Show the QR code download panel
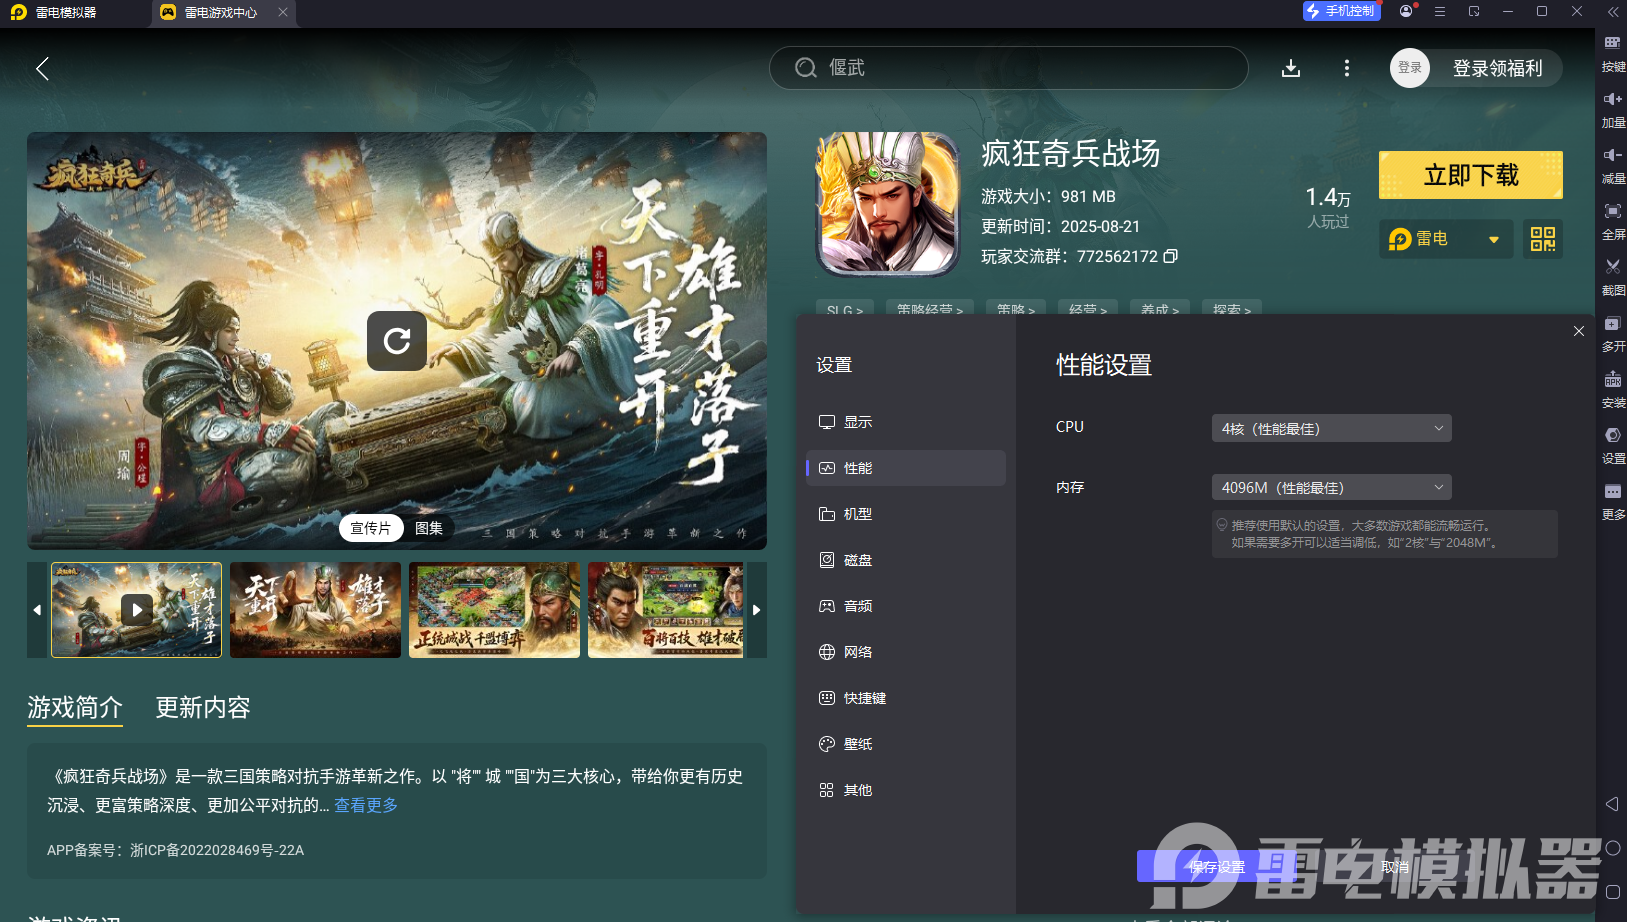The image size is (1627, 922). [x=1542, y=238]
